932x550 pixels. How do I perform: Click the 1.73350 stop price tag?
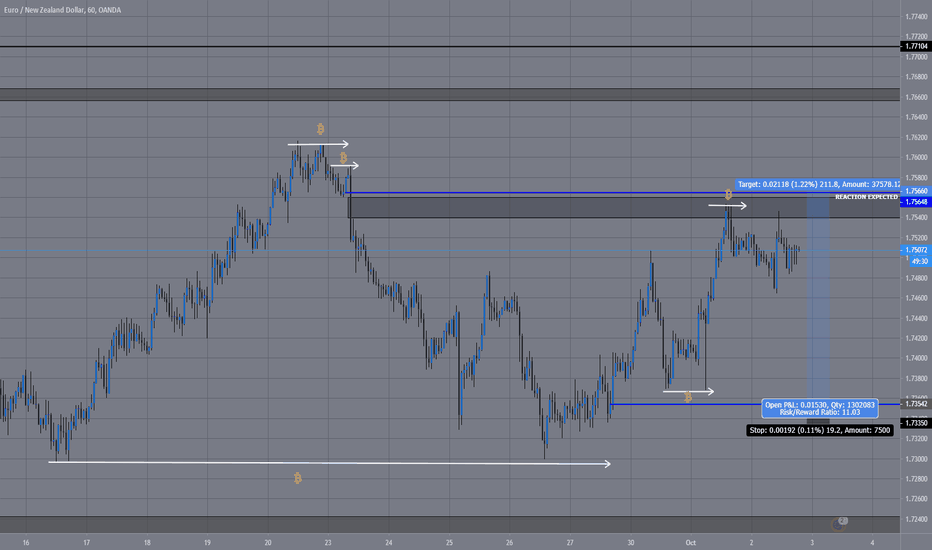[x=916, y=423]
